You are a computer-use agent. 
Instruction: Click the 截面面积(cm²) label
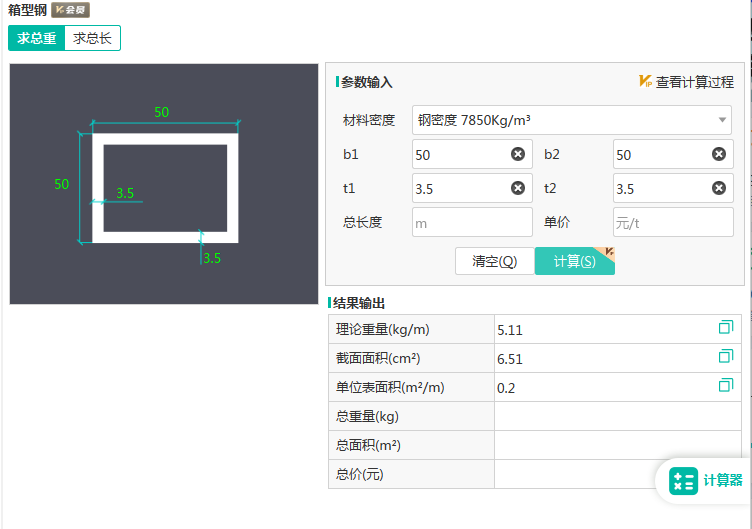click(x=378, y=358)
